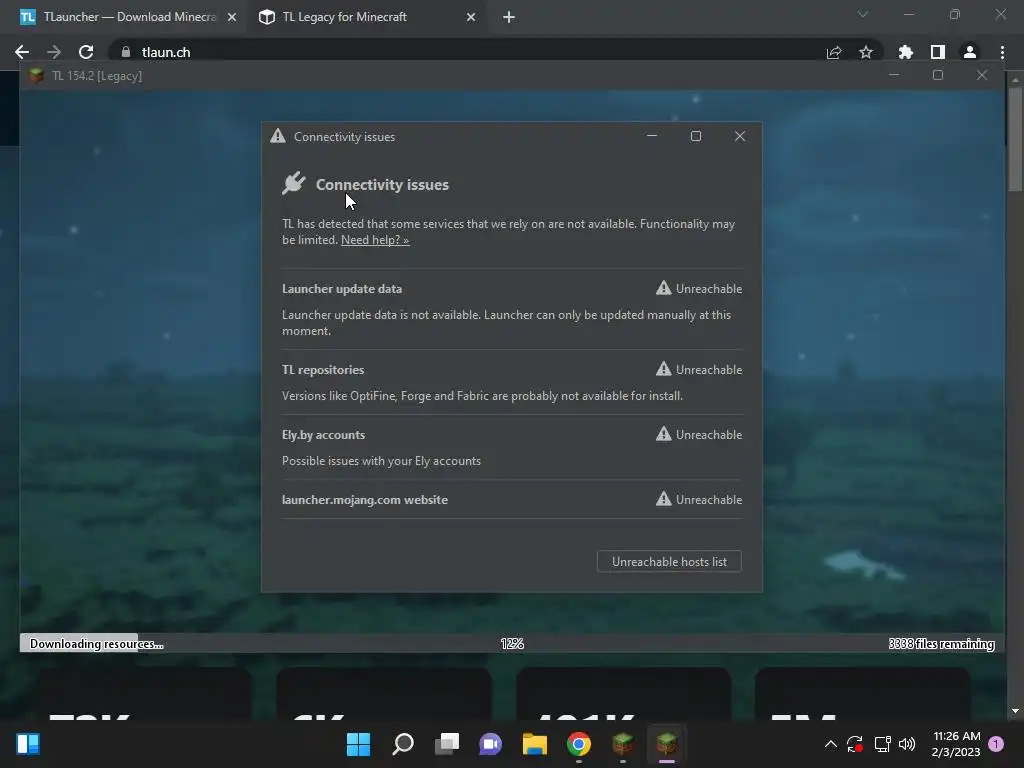The width and height of the screenshot is (1024, 768).
Task: Maximize the Connectivity issues dialog
Action: coord(696,136)
